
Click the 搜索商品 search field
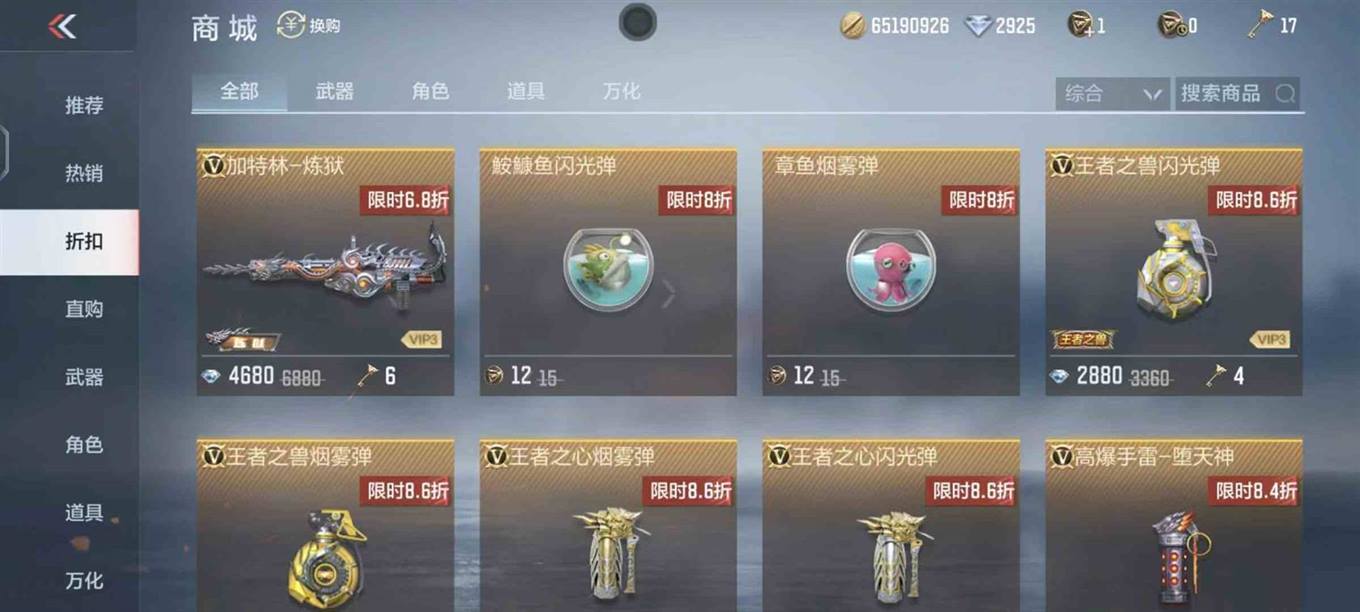pyautogui.click(x=1238, y=94)
